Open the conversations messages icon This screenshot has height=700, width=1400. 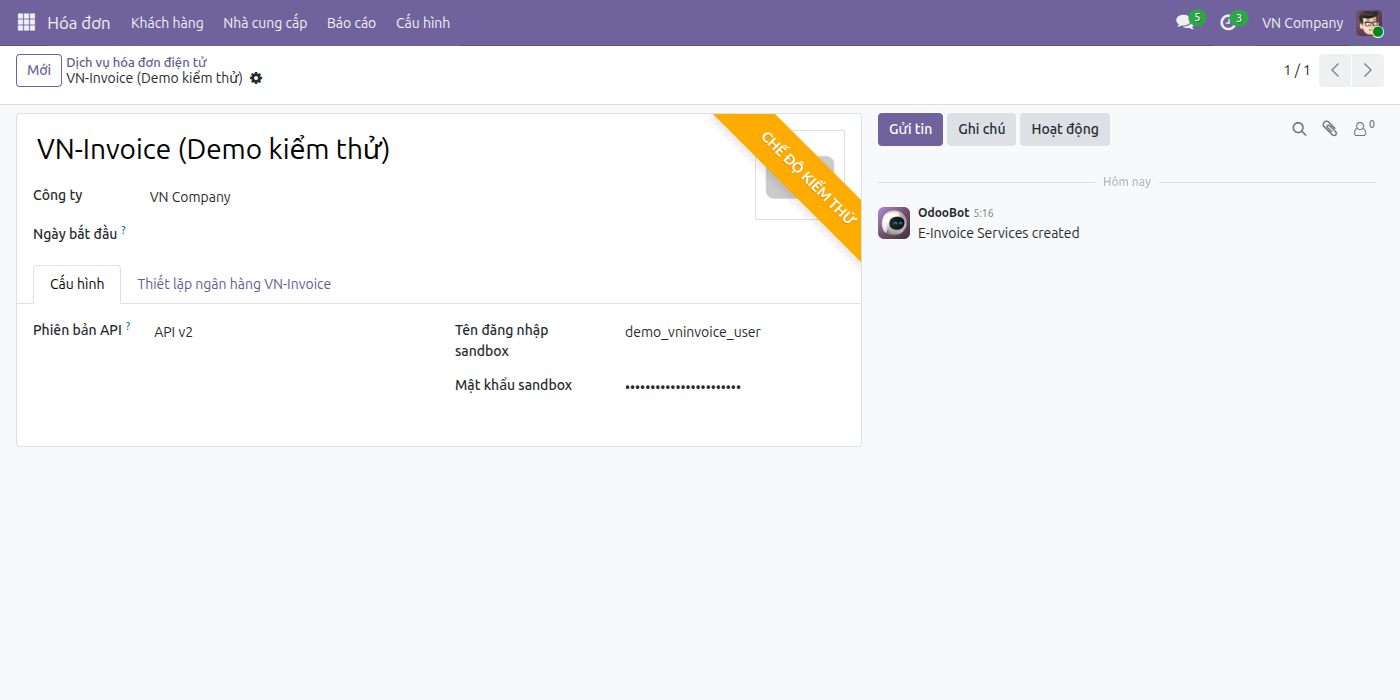click(x=1186, y=22)
